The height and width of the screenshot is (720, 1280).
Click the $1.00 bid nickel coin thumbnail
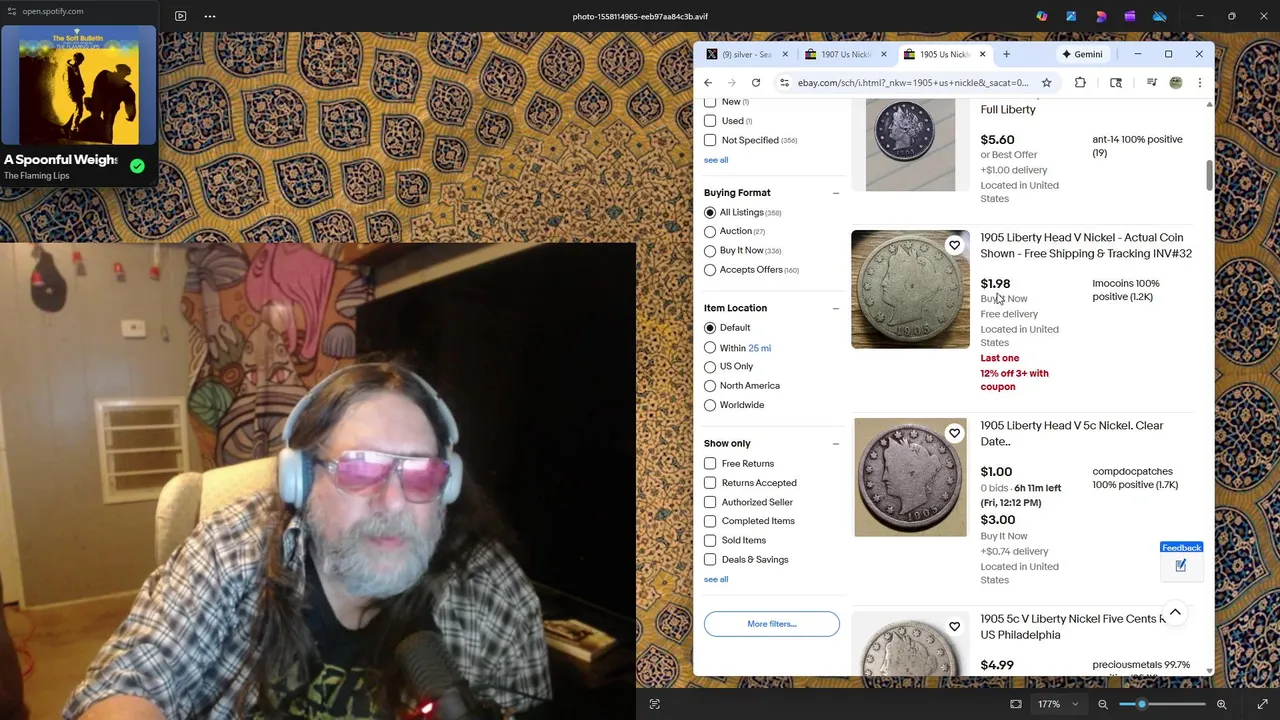(x=910, y=477)
